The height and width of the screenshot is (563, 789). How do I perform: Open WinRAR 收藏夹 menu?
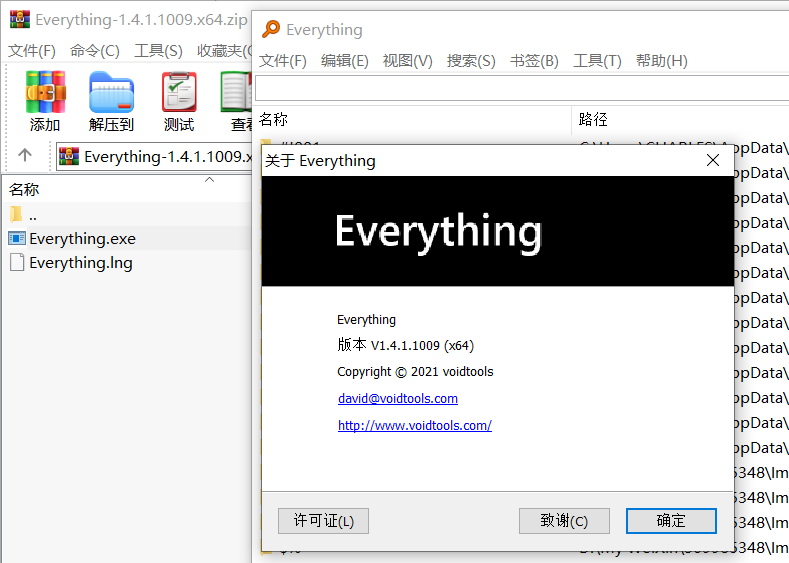224,51
